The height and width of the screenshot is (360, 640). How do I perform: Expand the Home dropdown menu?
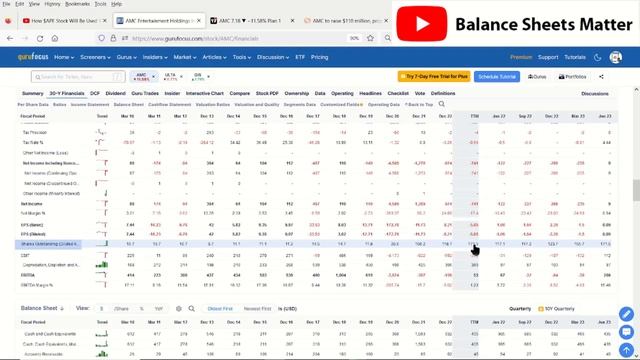point(64,57)
